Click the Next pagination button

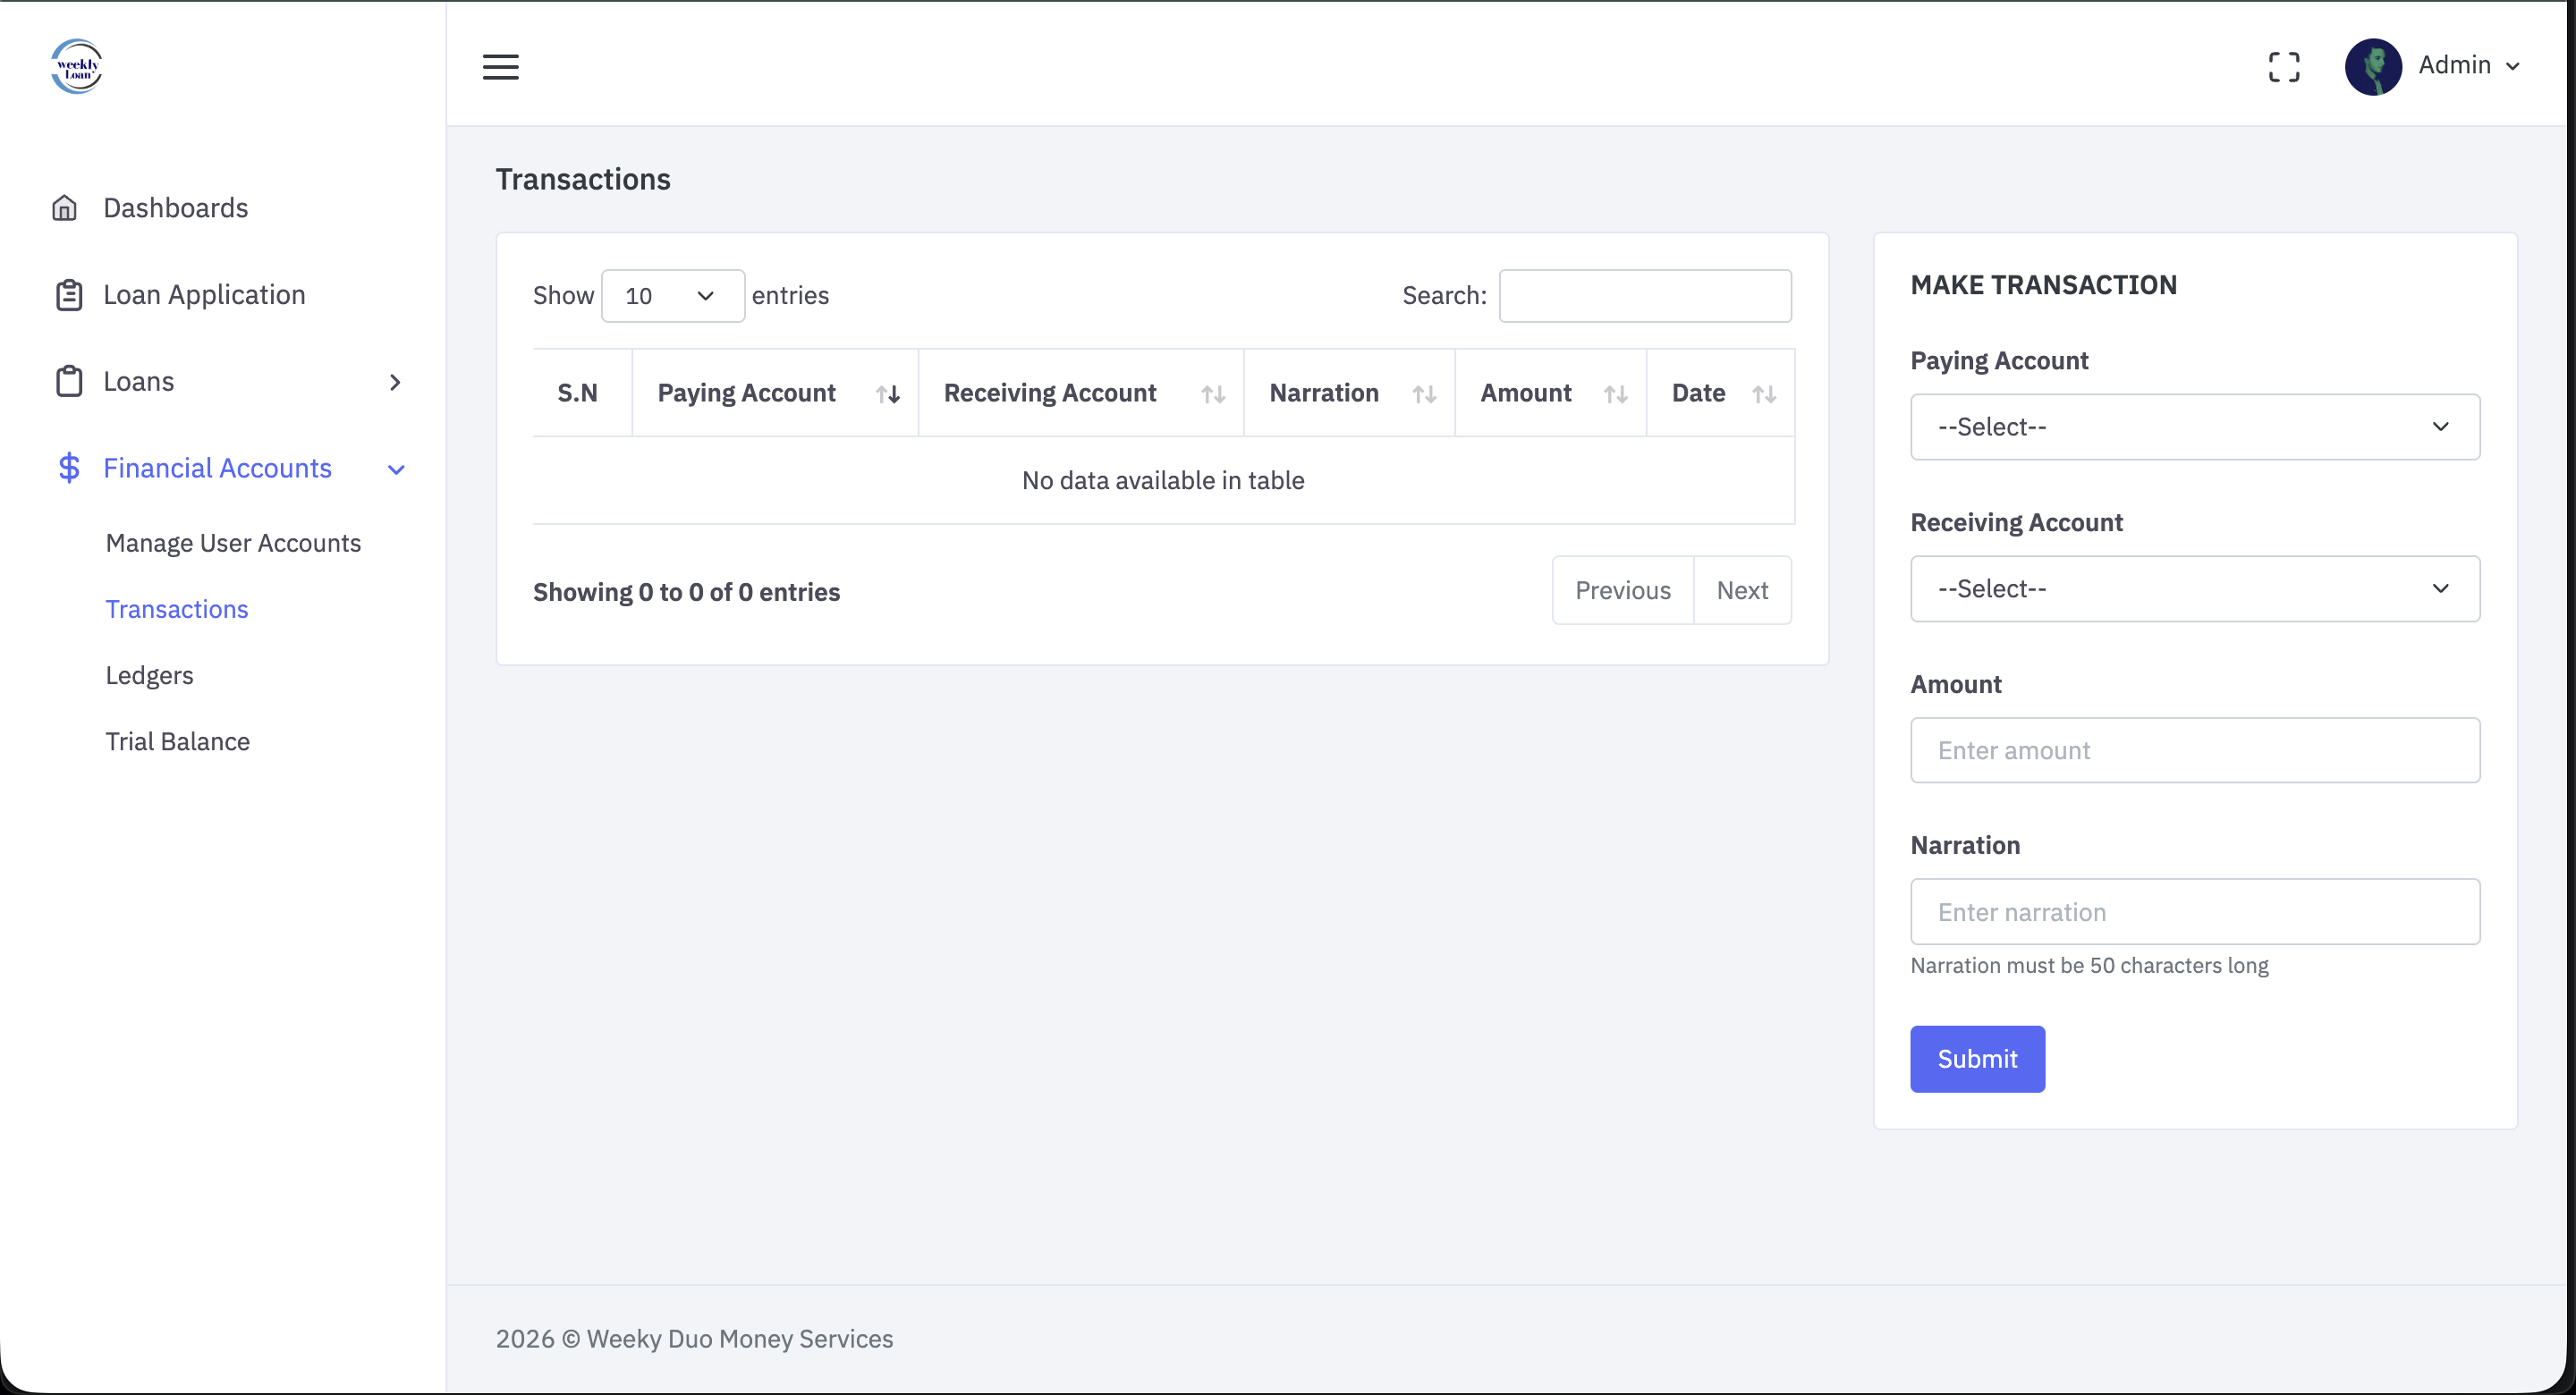click(x=1743, y=591)
